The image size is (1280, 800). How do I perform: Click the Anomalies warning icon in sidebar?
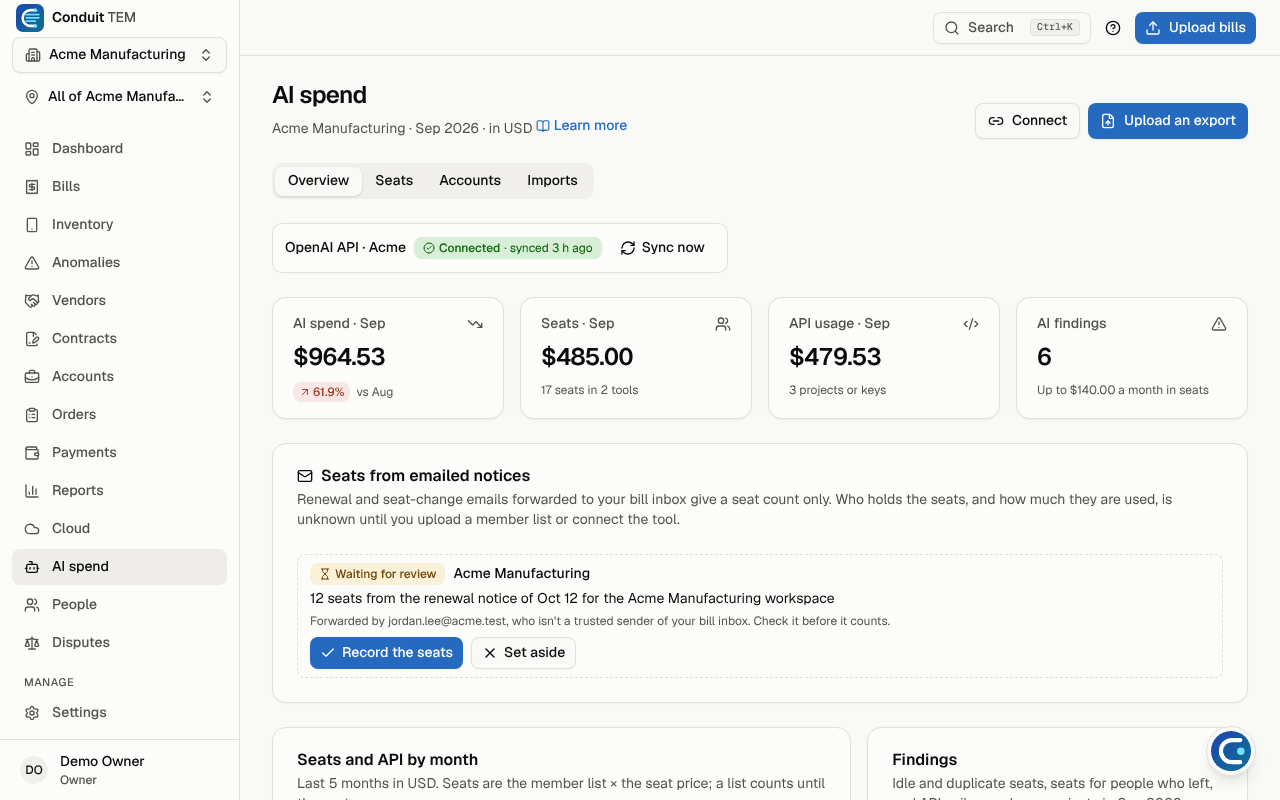[32, 262]
